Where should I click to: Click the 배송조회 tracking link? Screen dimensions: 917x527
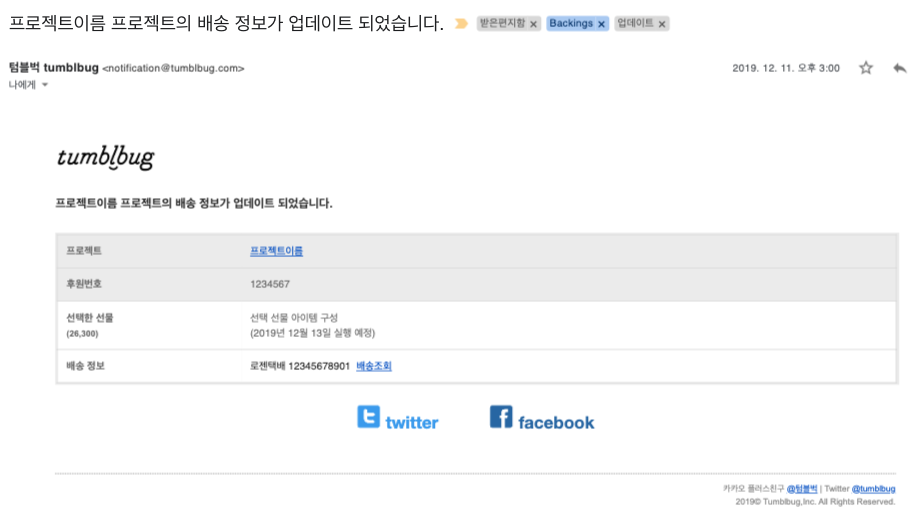pos(374,366)
